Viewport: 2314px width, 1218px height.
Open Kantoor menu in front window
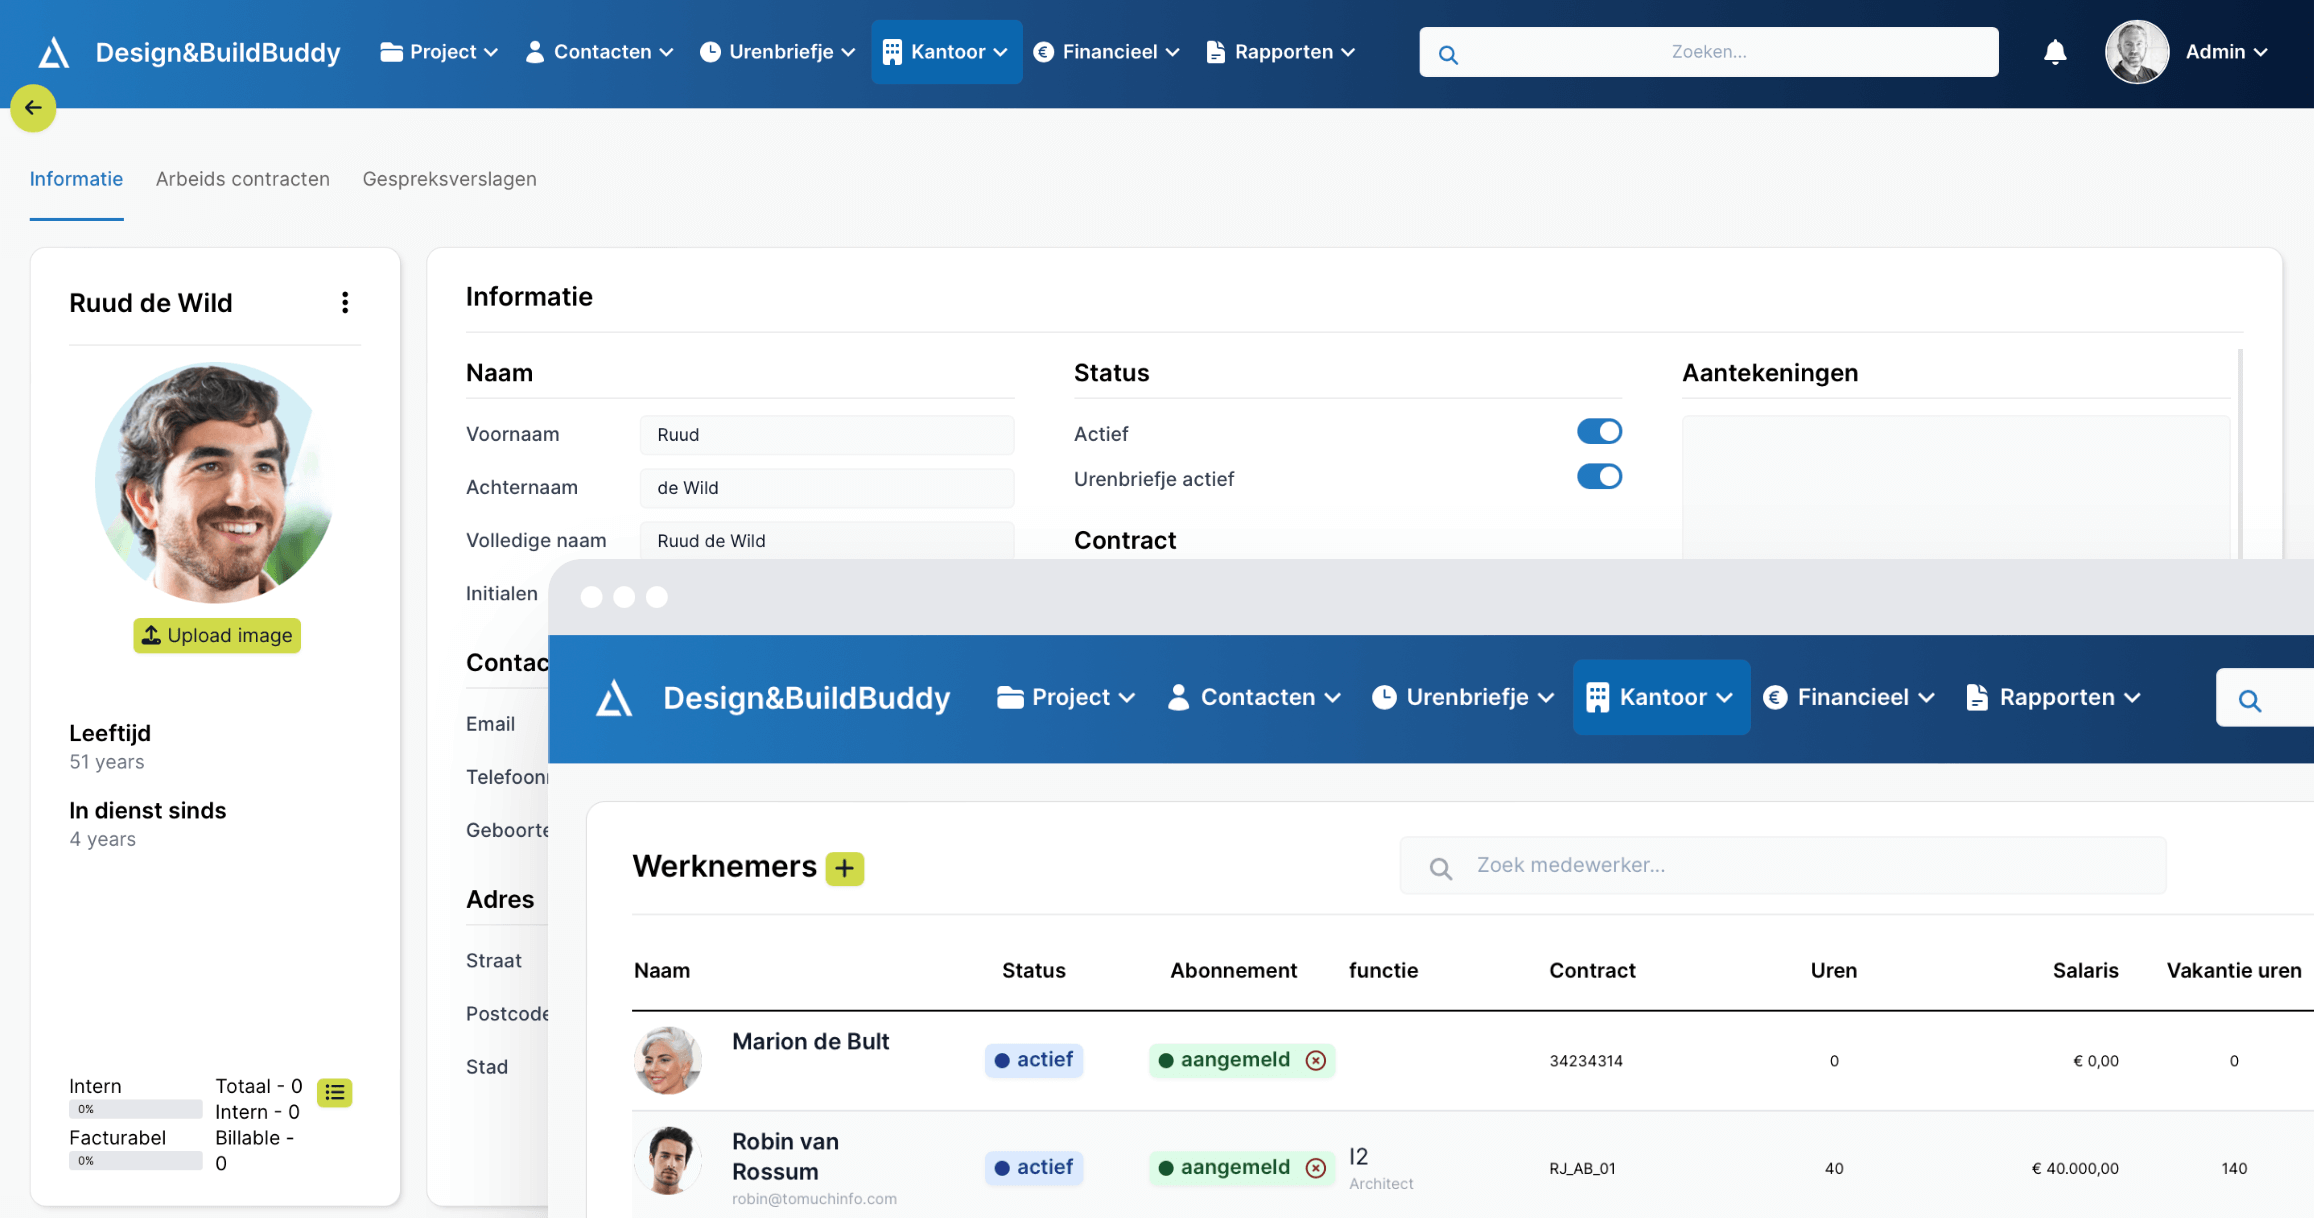[x=1661, y=697]
